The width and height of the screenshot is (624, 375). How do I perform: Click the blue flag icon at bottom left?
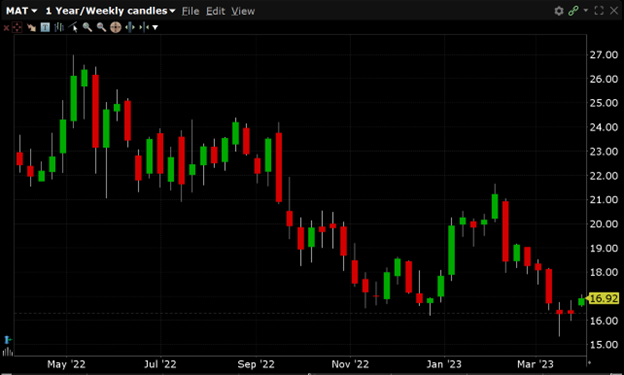coord(8,340)
